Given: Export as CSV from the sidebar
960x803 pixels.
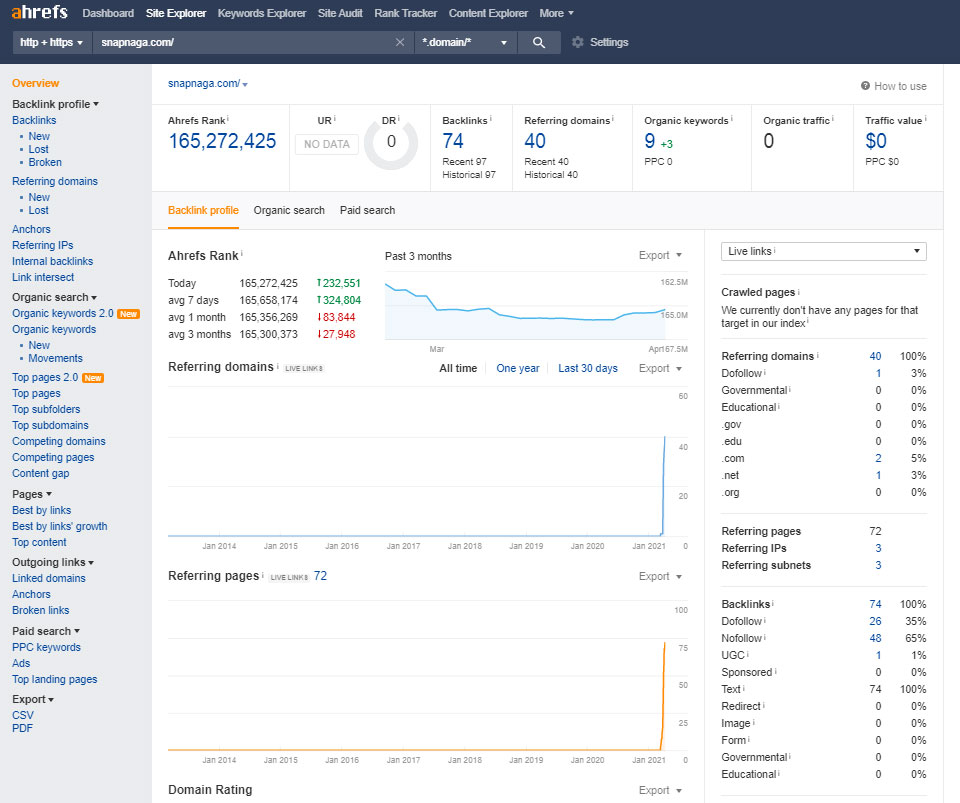Looking at the screenshot, I should click(x=23, y=715).
